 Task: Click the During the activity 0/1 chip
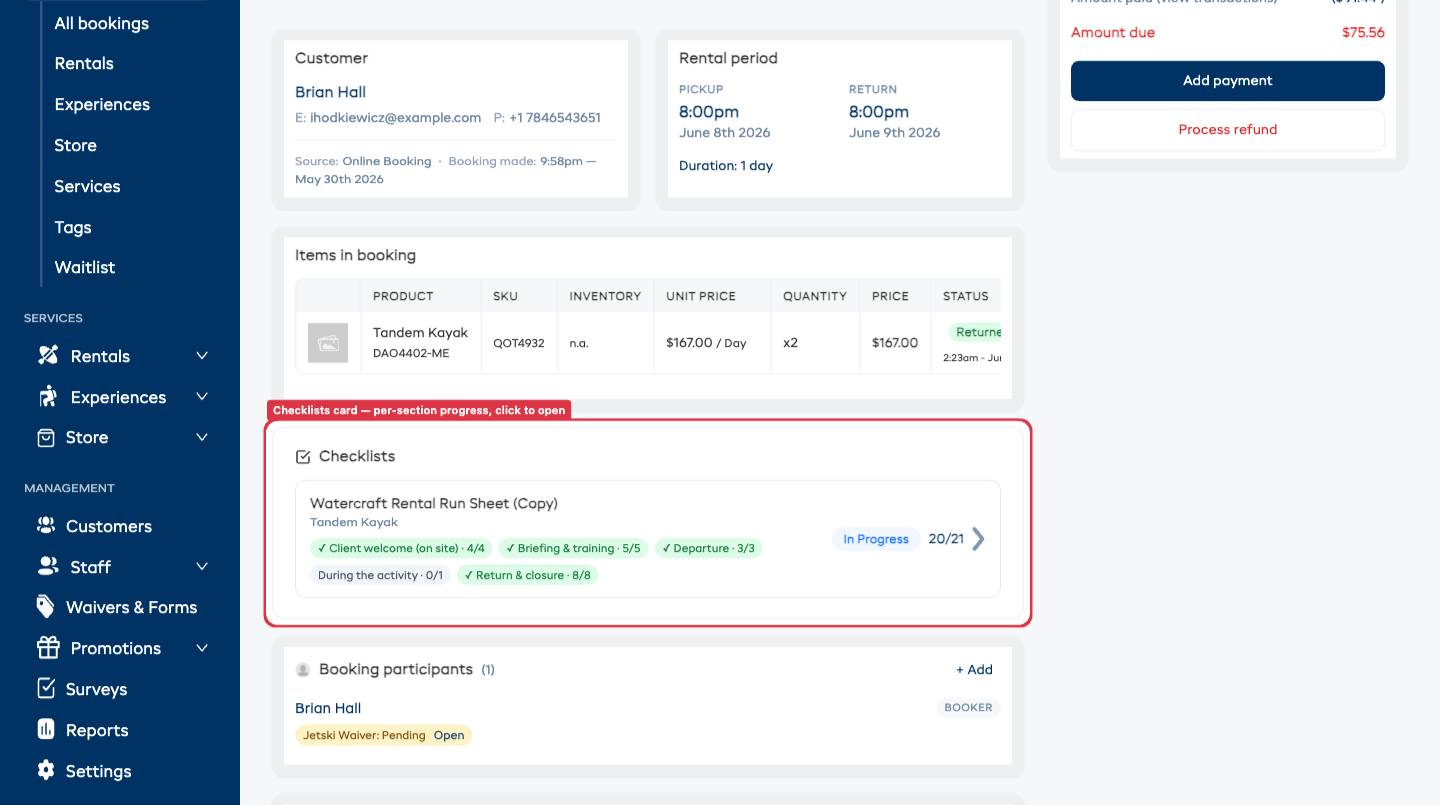(x=380, y=575)
